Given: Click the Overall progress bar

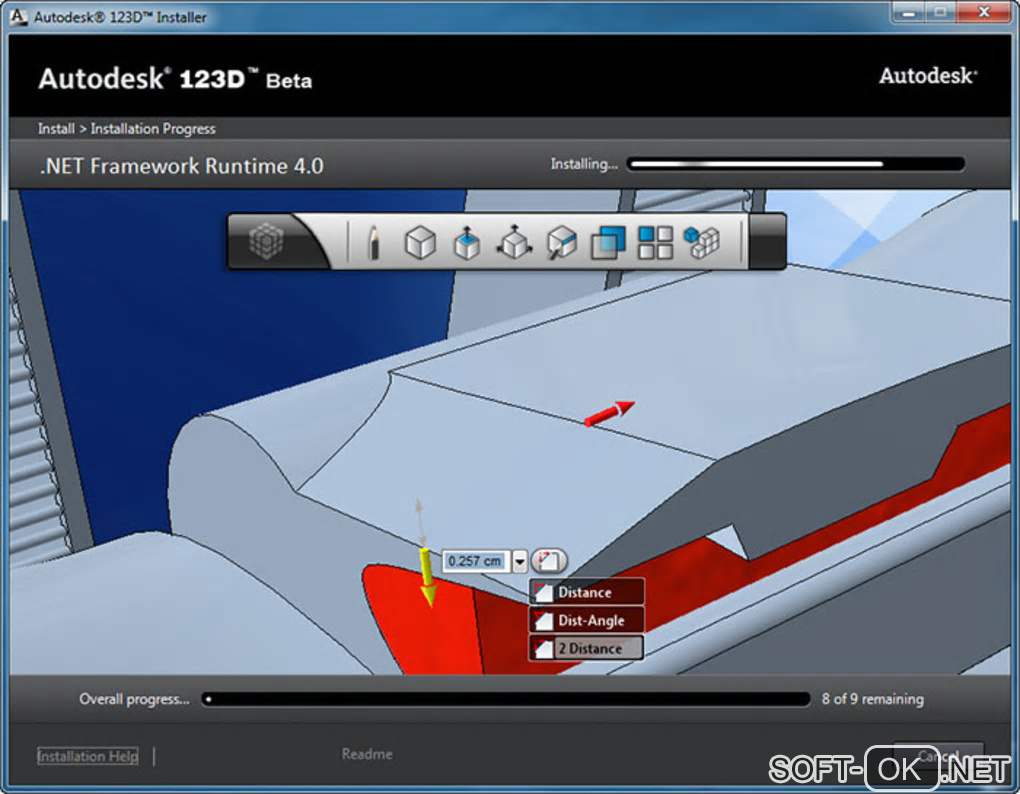Looking at the screenshot, I should click(x=505, y=699).
